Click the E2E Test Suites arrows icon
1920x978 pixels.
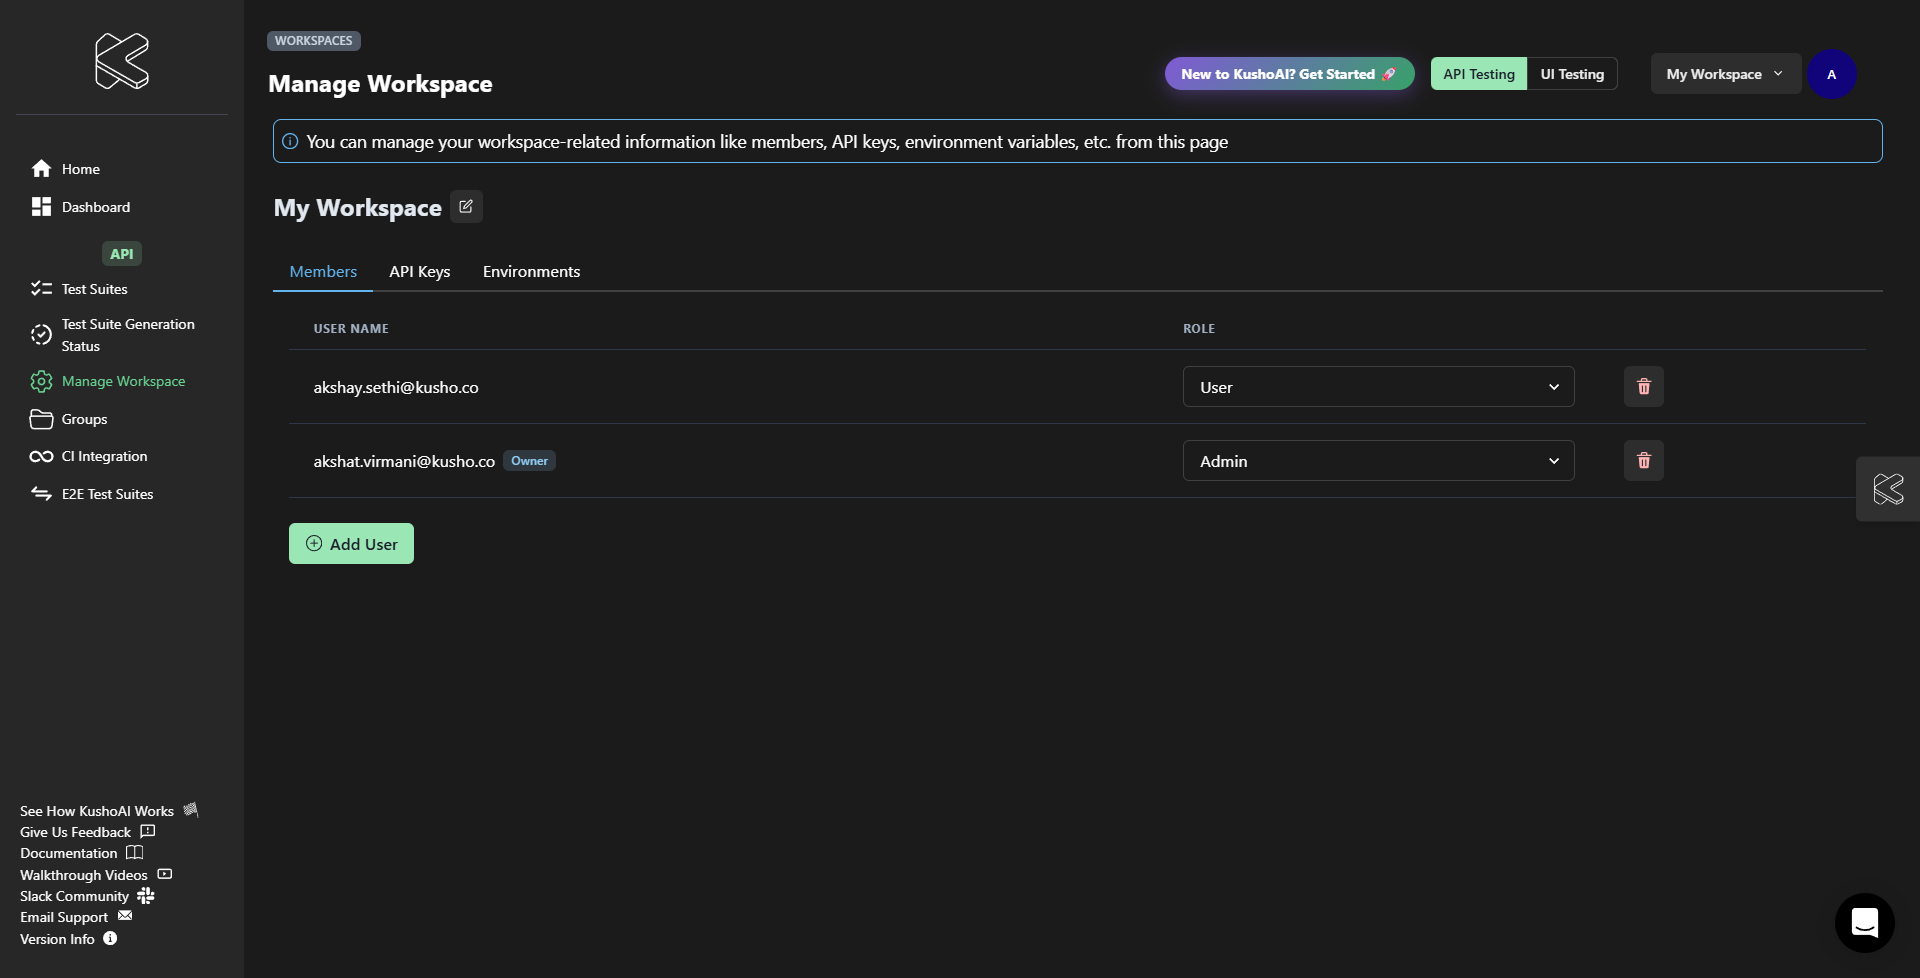(x=41, y=494)
